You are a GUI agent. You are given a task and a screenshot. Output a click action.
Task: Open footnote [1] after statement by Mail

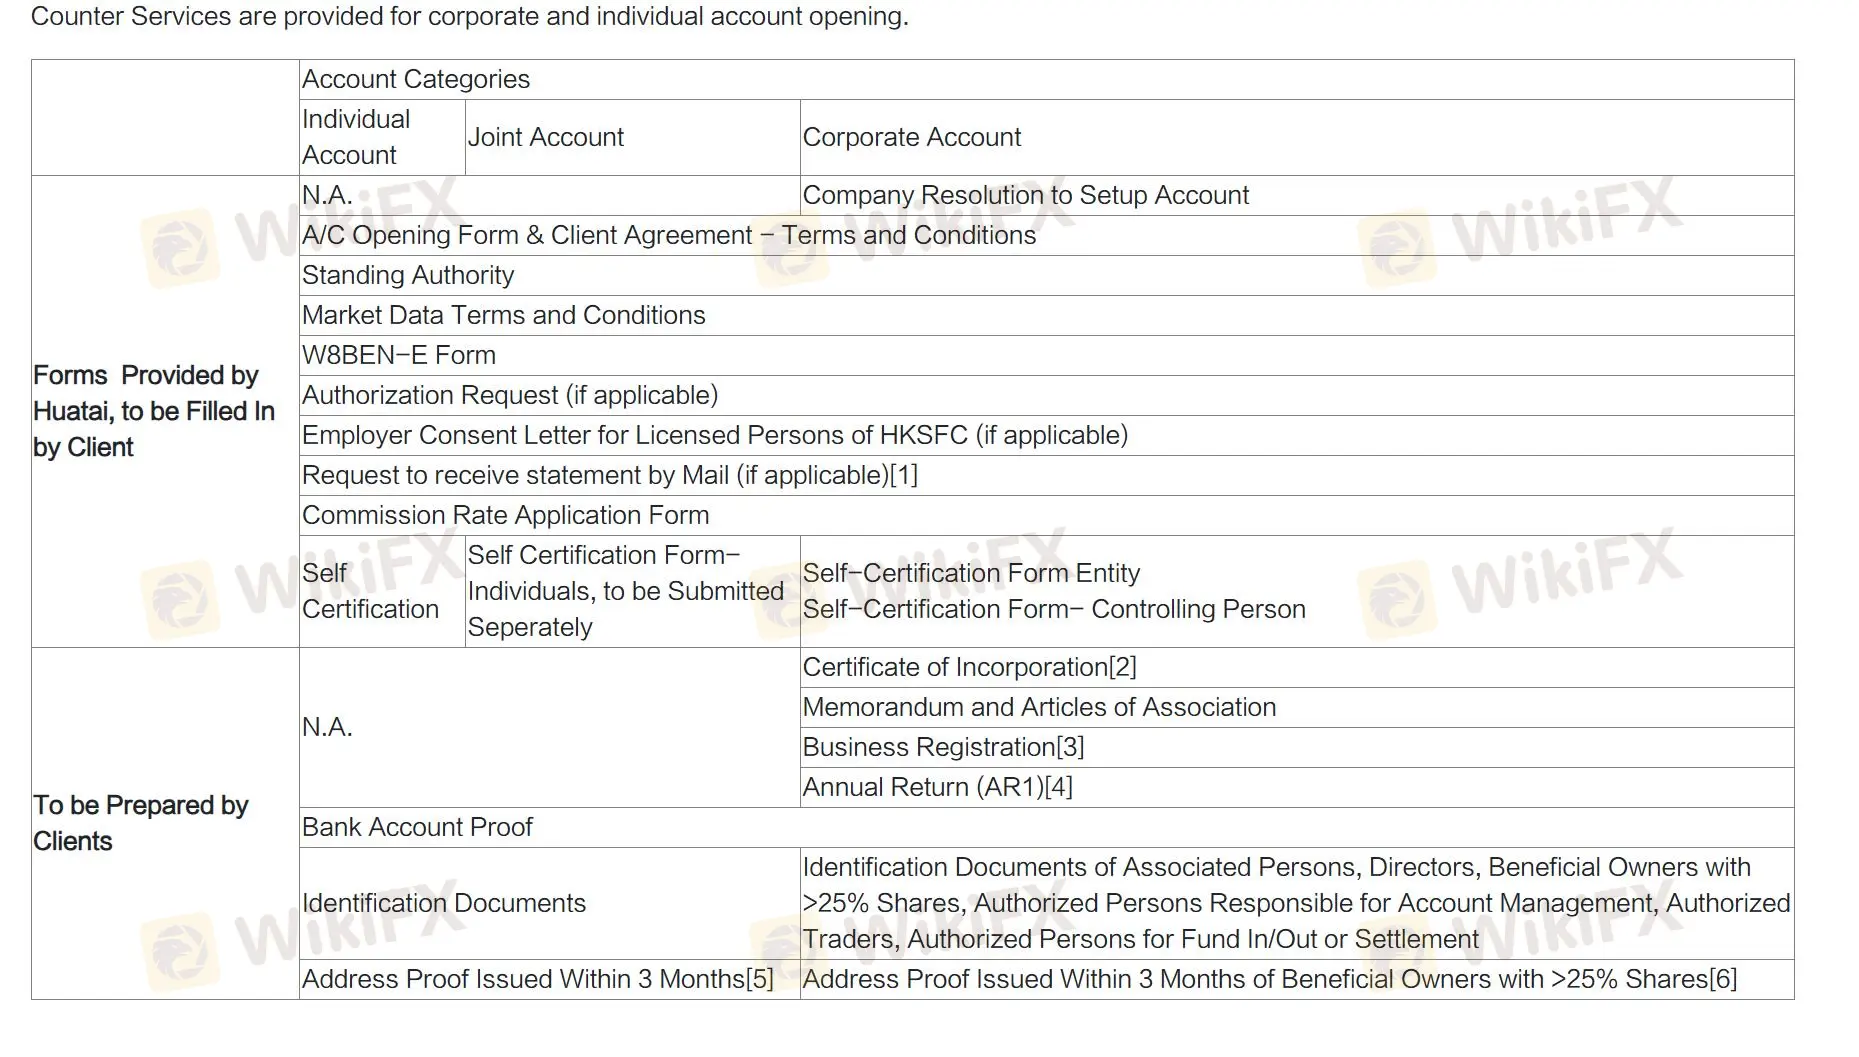click(904, 476)
